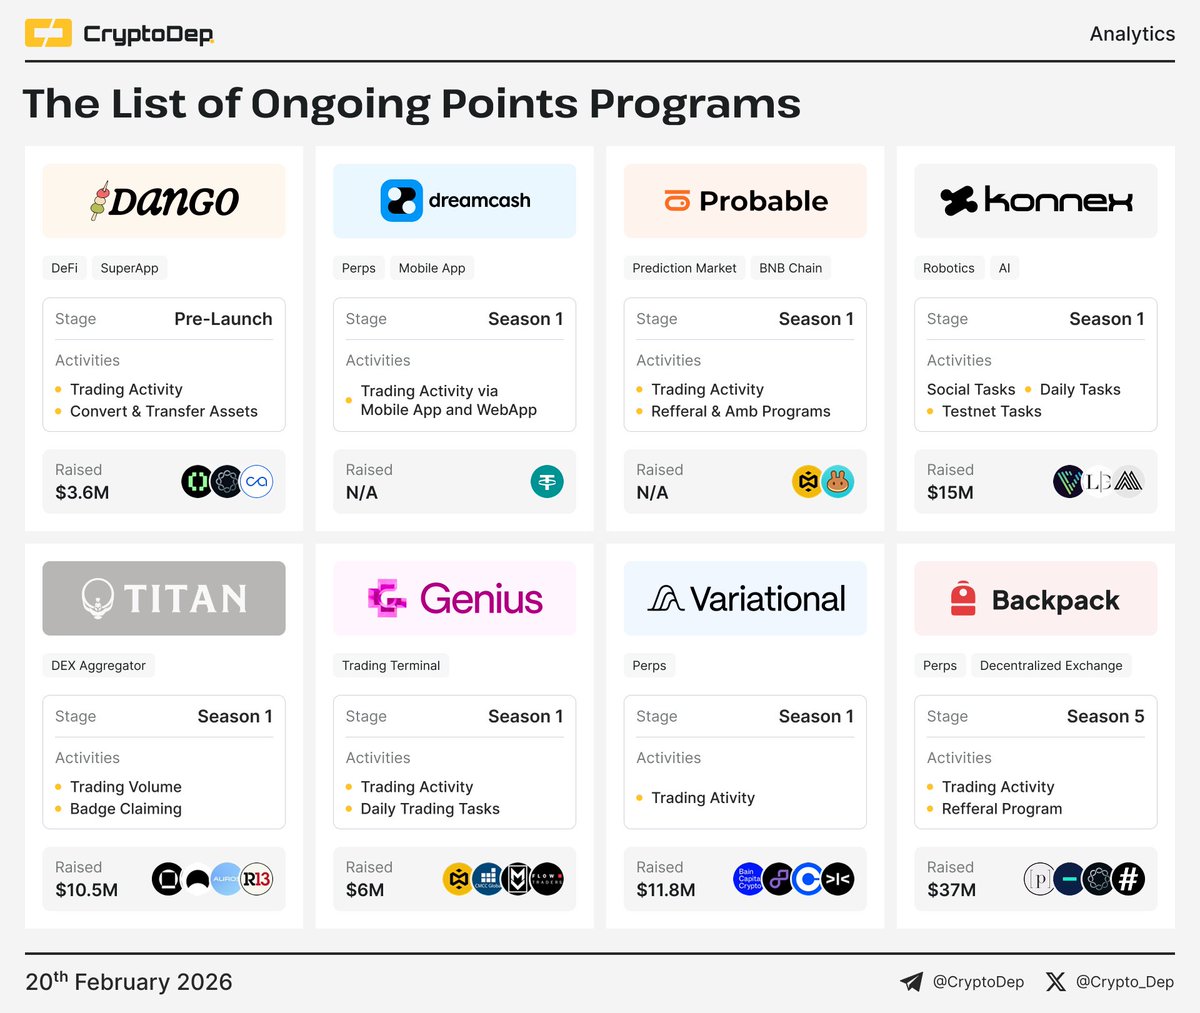1200x1013 pixels.
Task: Click the CMCC Global investor icon under Genius
Action: 488,879
